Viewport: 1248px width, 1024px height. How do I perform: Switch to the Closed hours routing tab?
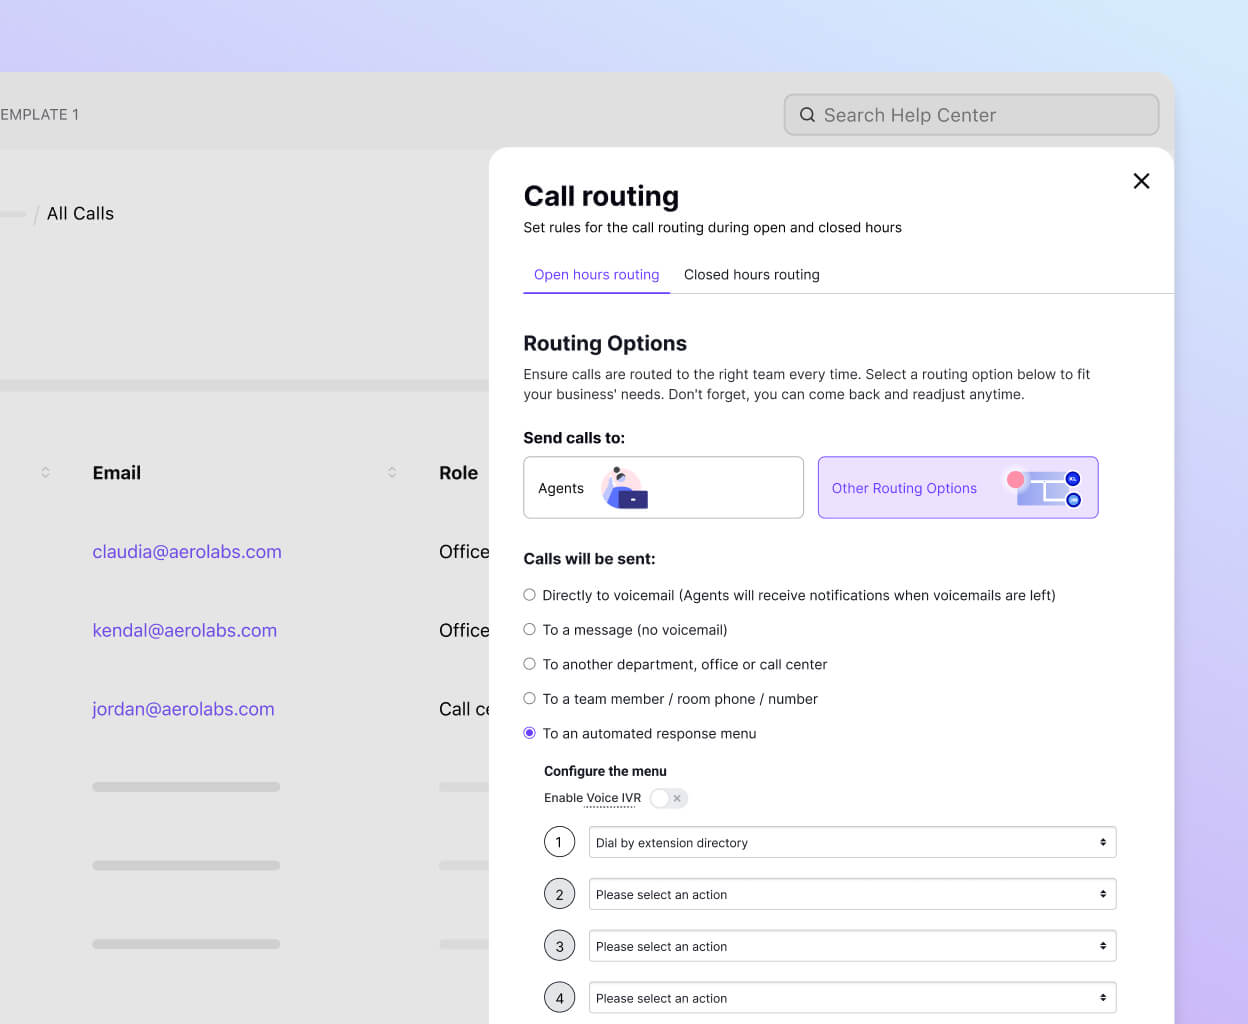click(751, 274)
